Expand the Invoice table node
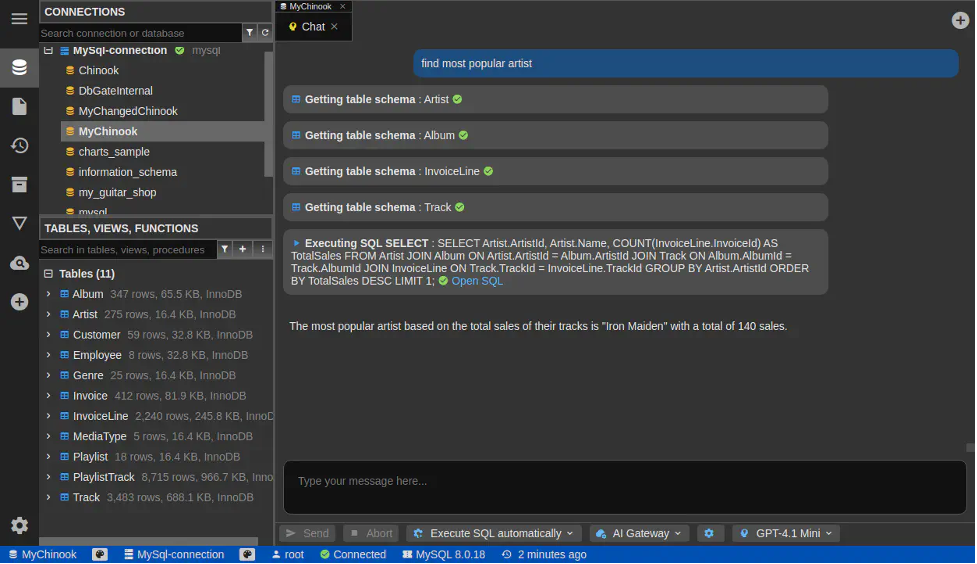This screenshot has width=977, height=564. pyautogui.click(x=49, y=396)
